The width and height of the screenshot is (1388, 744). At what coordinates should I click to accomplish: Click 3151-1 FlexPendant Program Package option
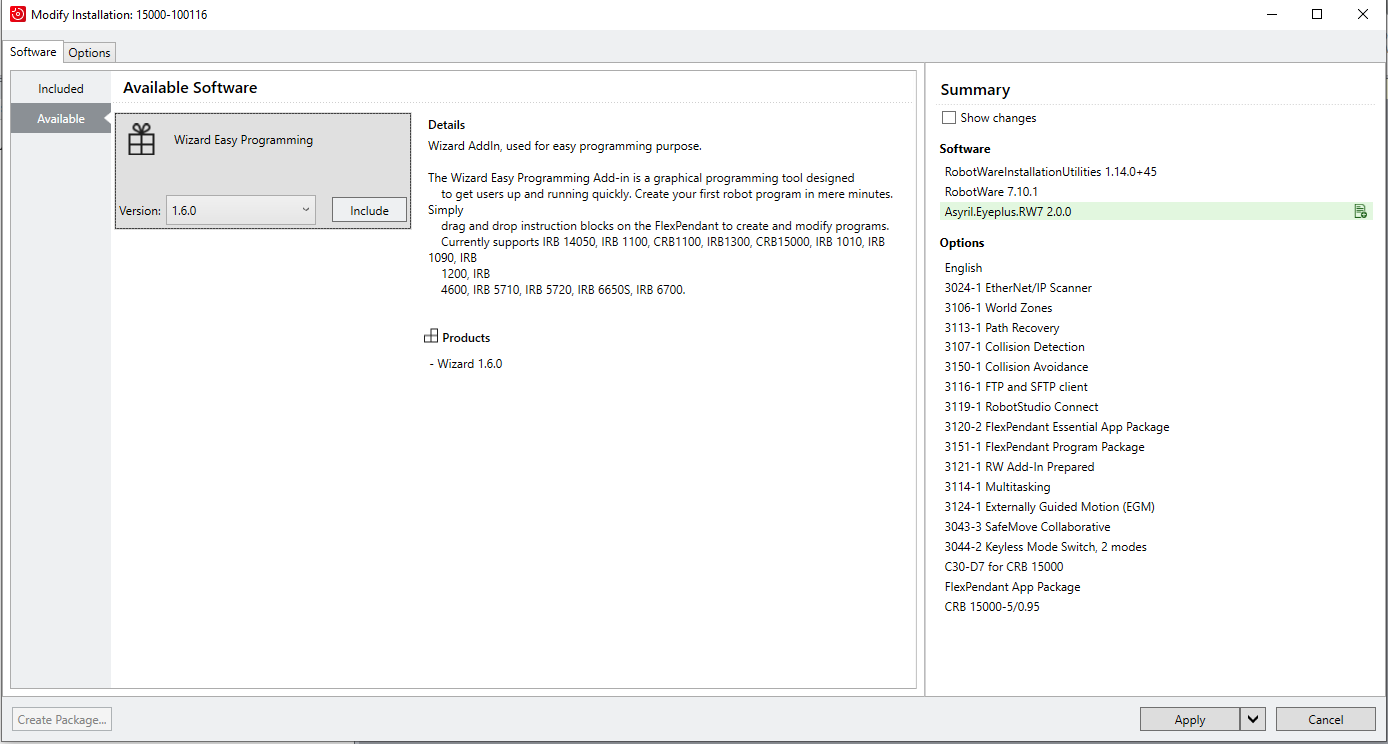click(1045, 447)
